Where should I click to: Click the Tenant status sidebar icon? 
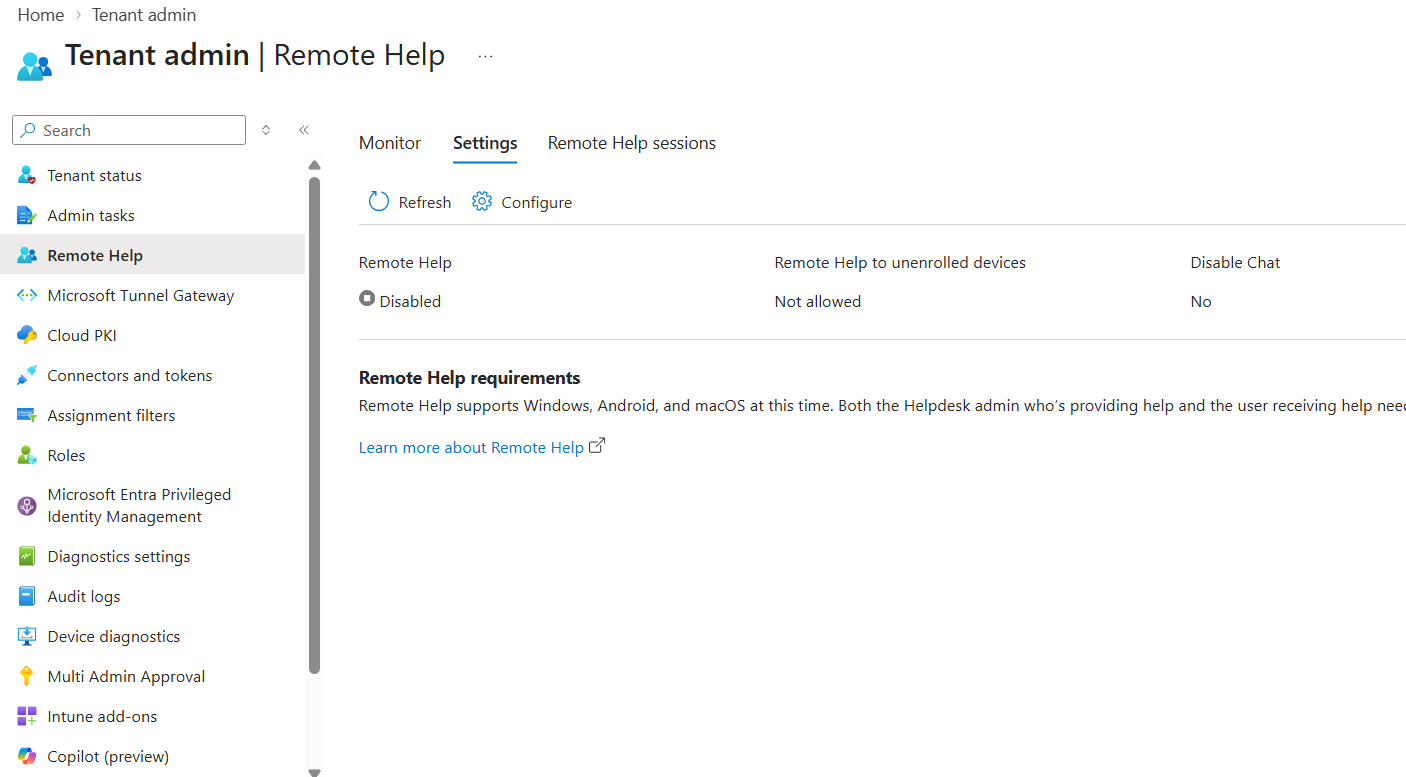click(27, 175)
